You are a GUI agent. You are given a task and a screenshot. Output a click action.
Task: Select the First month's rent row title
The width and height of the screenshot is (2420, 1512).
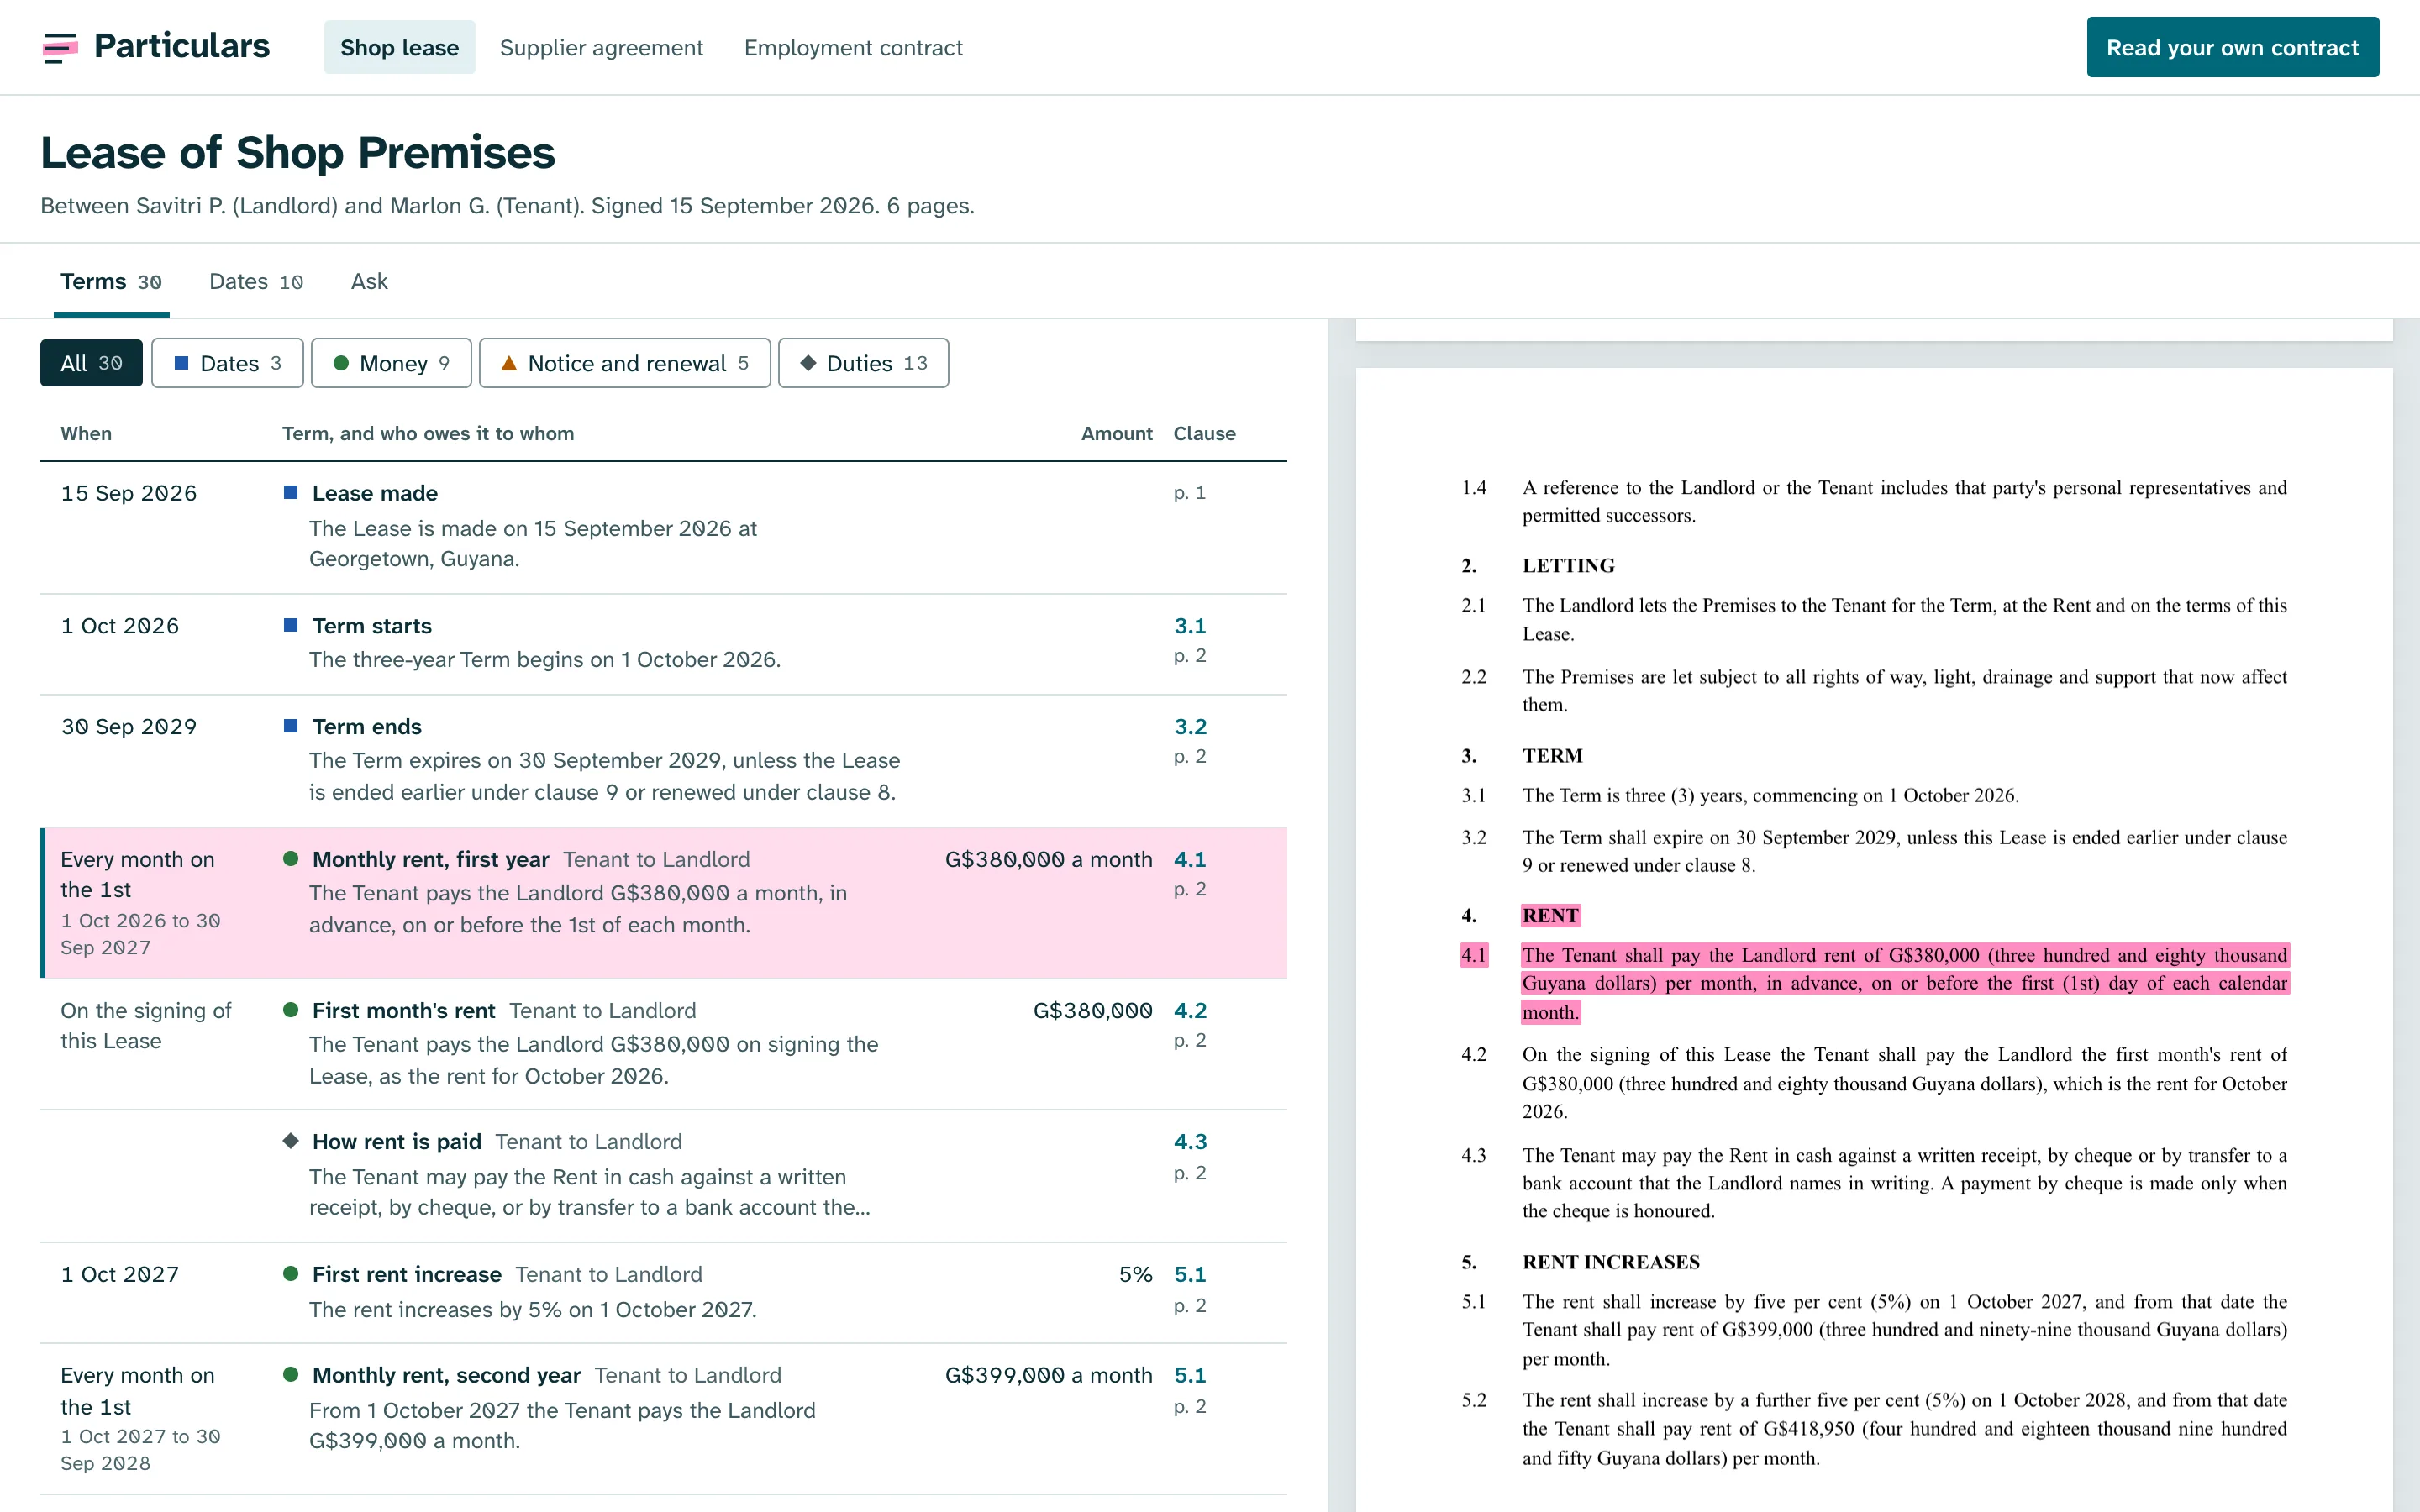coord(404,1011)
